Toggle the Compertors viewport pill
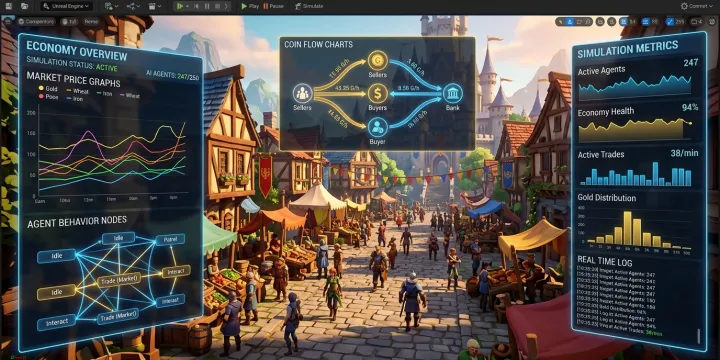Viewport: 720px width, 360px height. pos(36,22)
